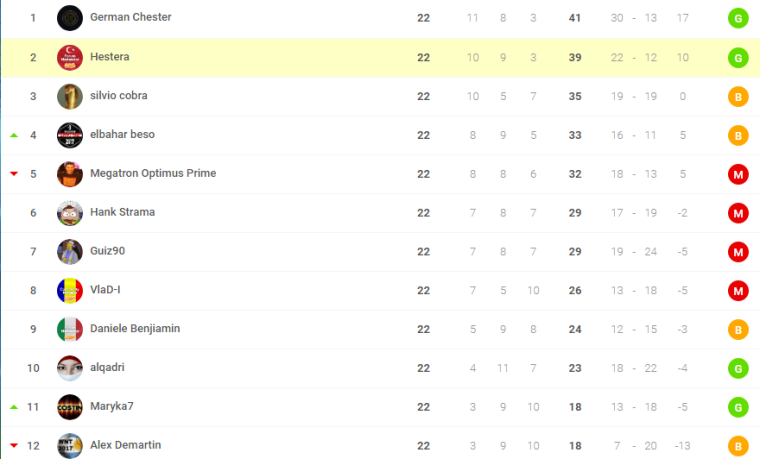760x459 pixels.
Task: Open elbahar beso manager name link
Action: point(122,134)
